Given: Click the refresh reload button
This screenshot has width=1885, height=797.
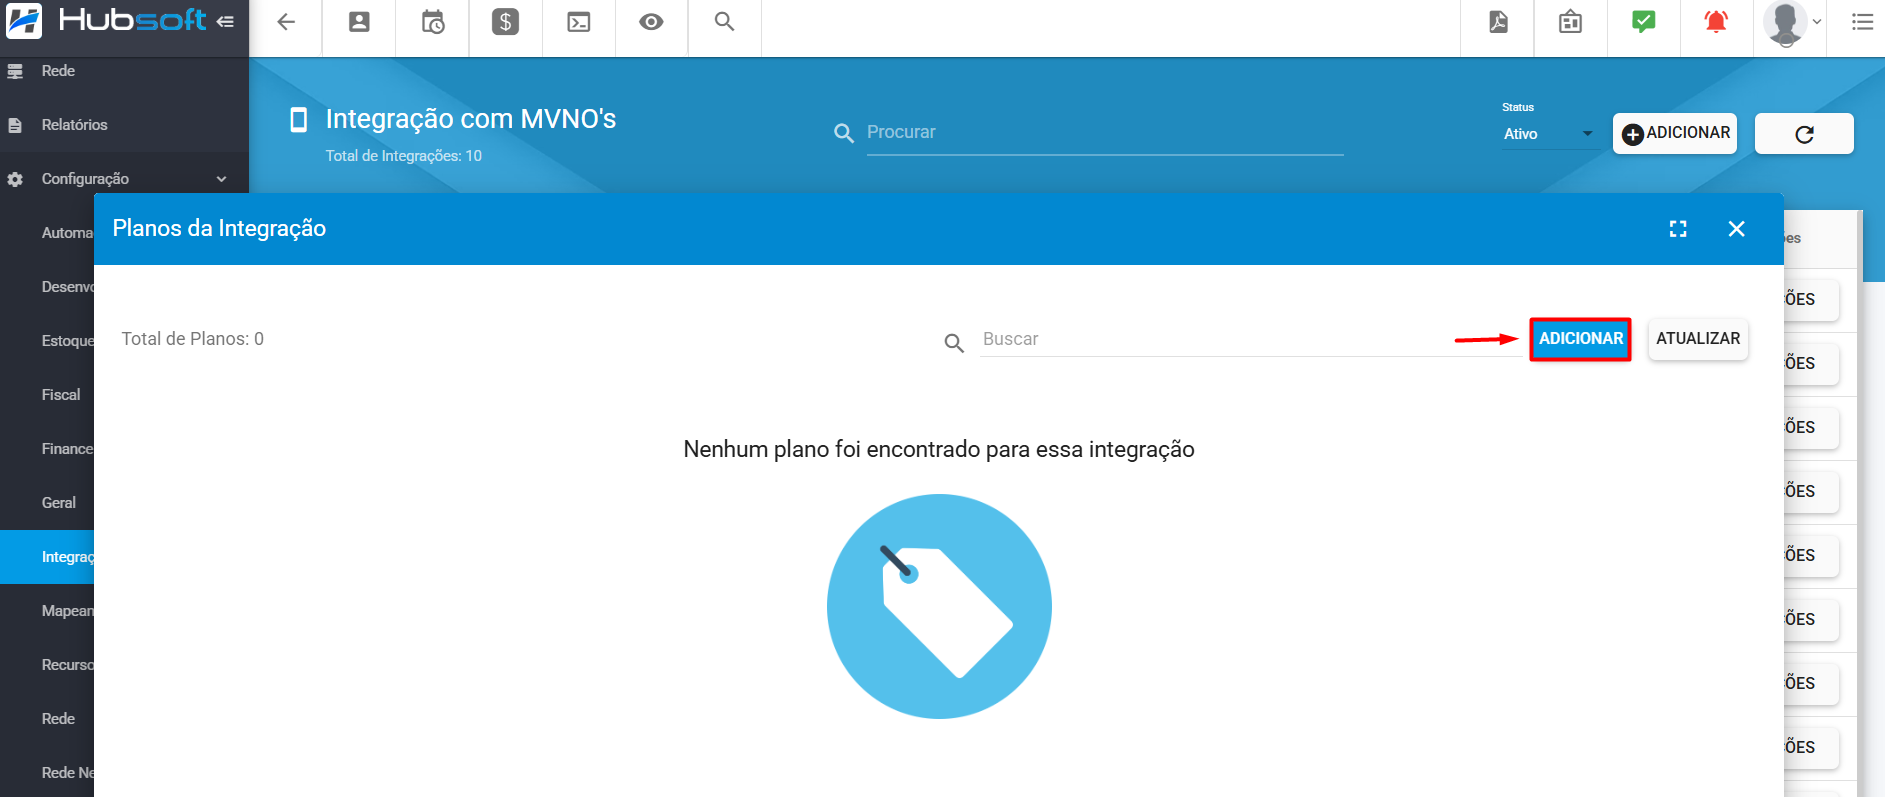Looking at the screenshot, I should (x=1805, y=134).
